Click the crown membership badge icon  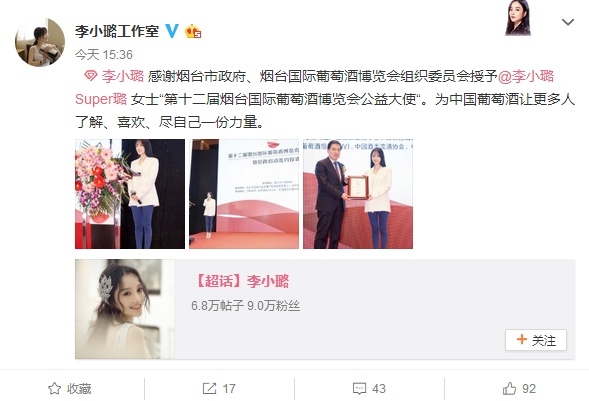click(193, 31)
